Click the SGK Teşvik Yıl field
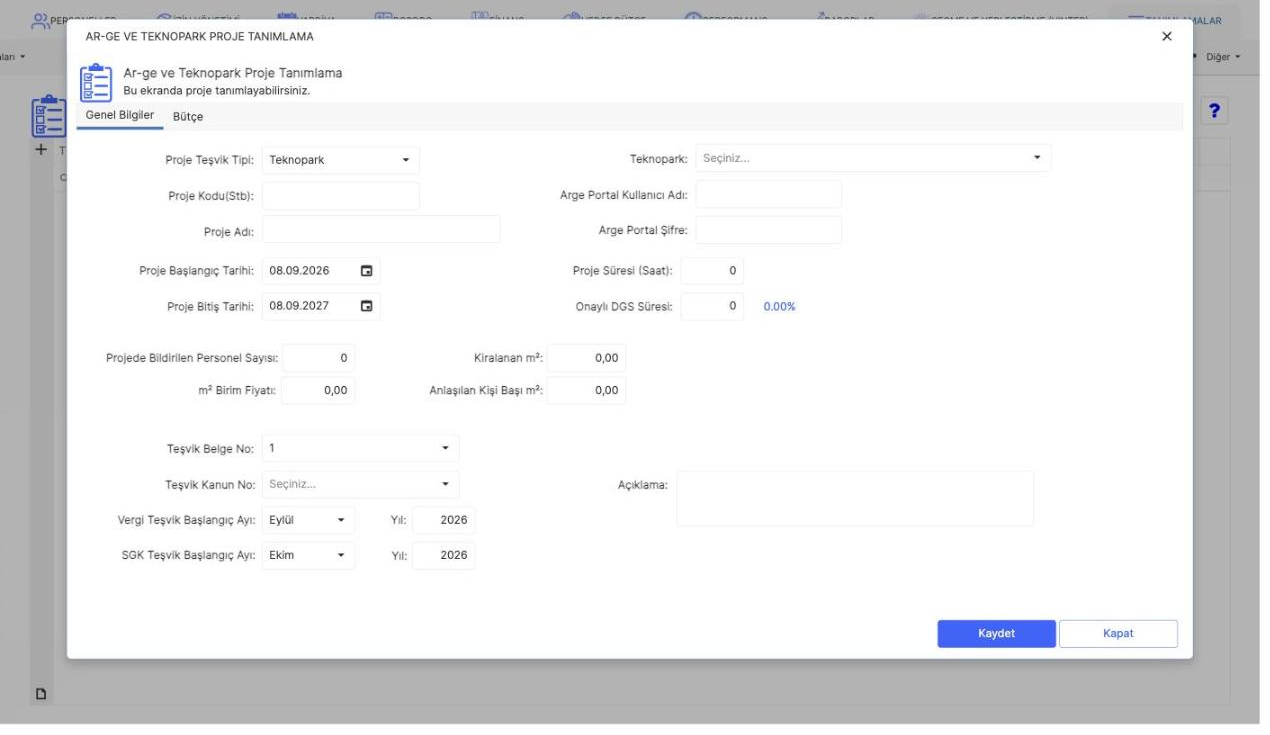Screen dimensions: 1270x735 tap(443, 556)
